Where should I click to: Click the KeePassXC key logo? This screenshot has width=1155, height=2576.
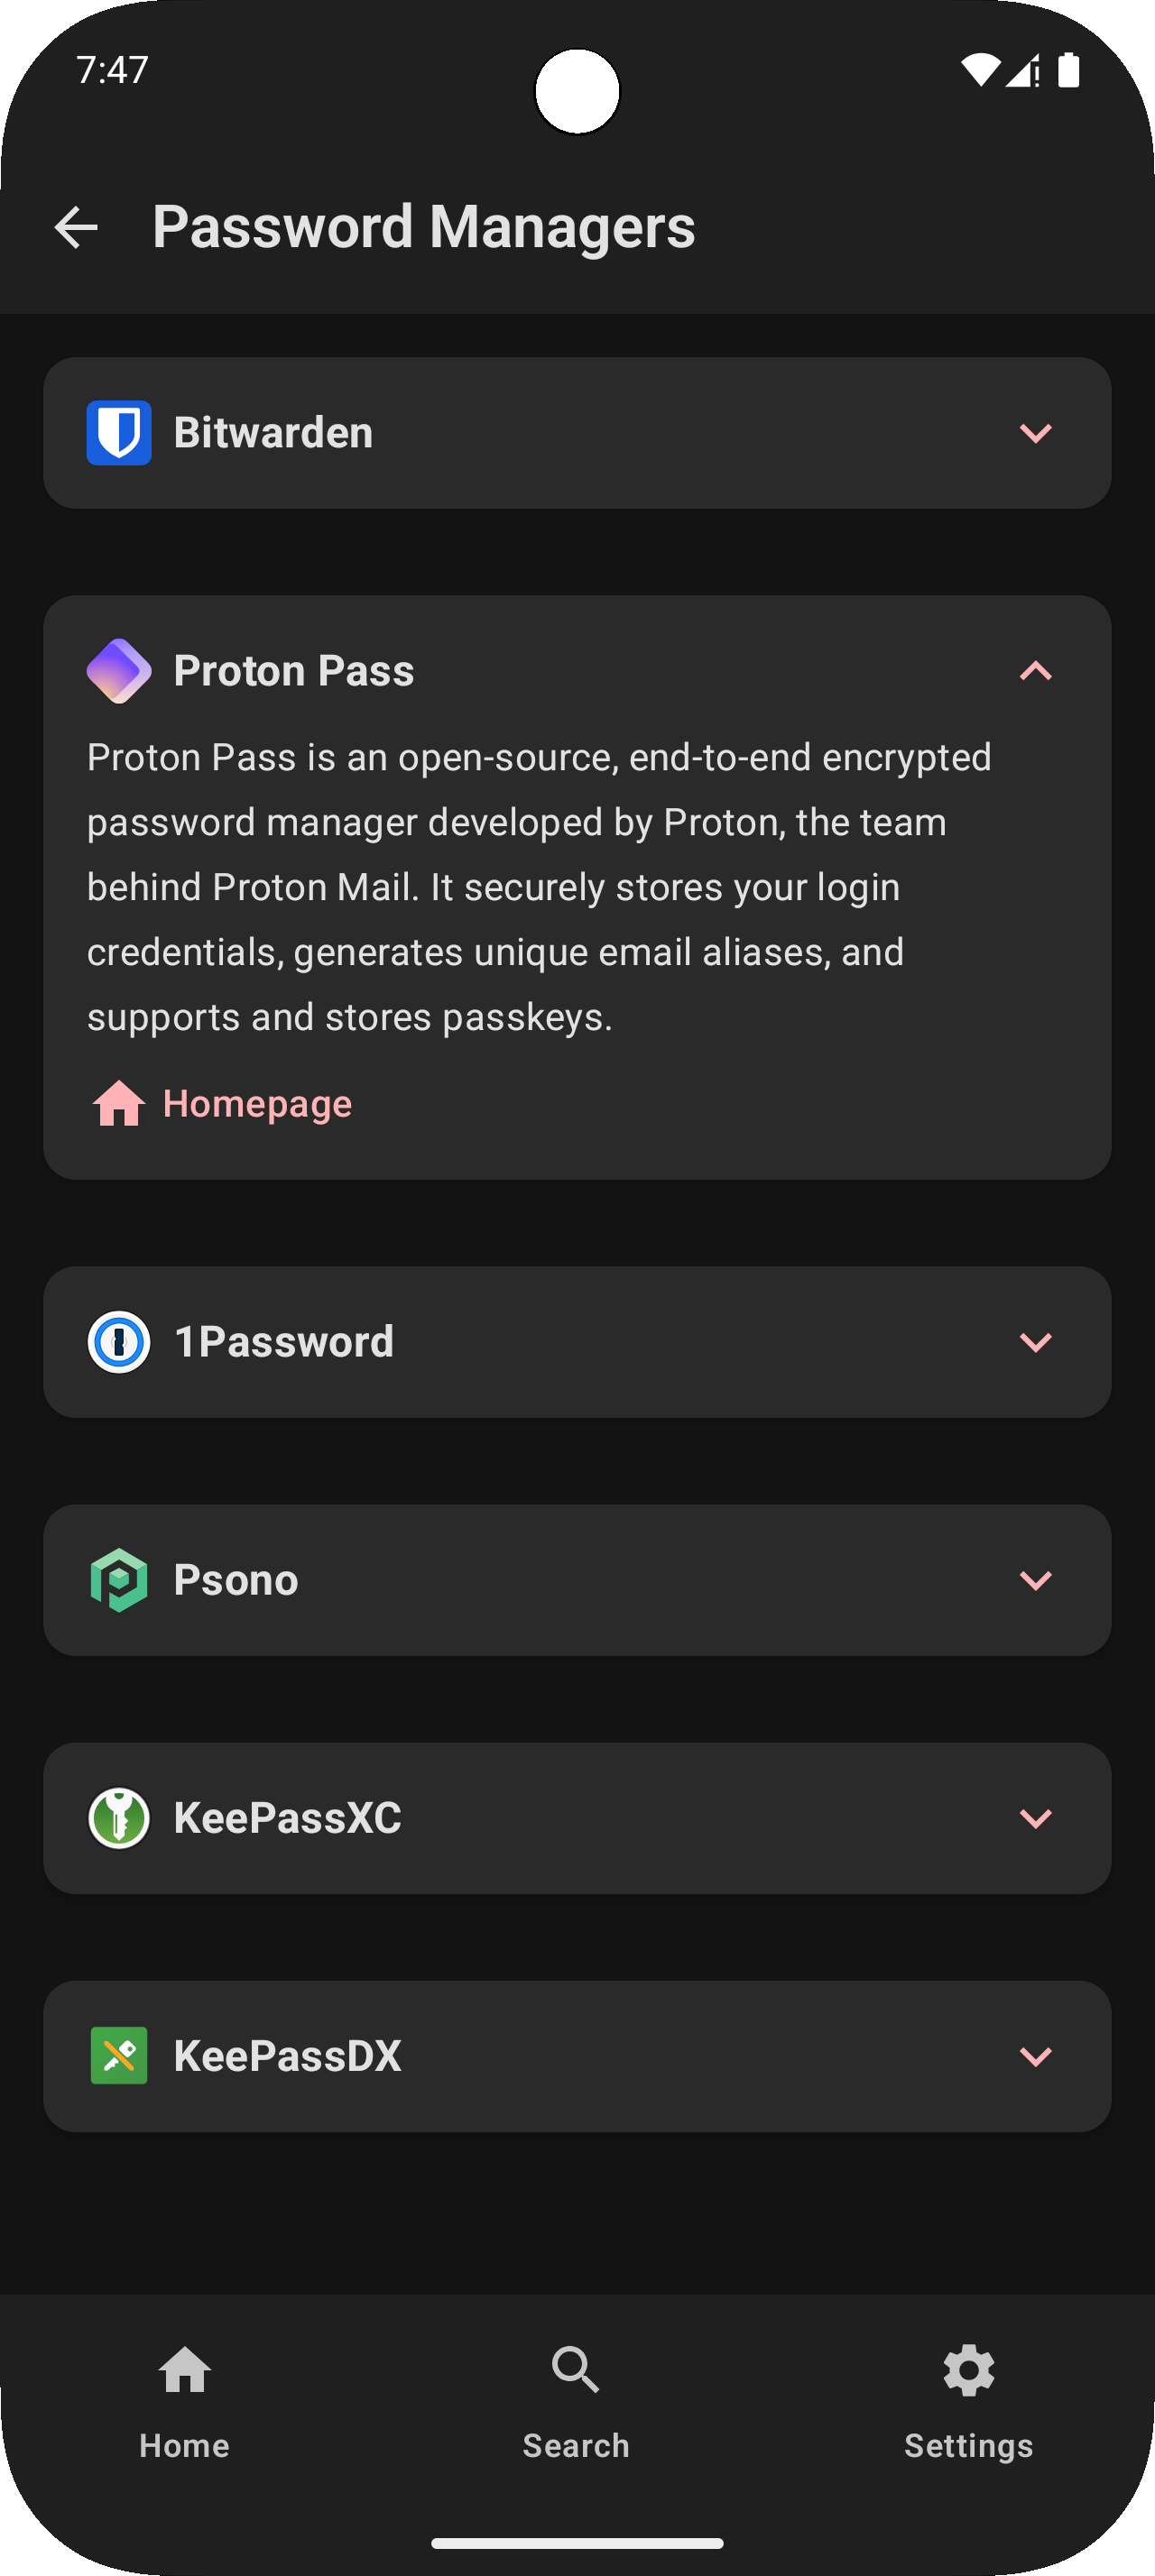119,1818
